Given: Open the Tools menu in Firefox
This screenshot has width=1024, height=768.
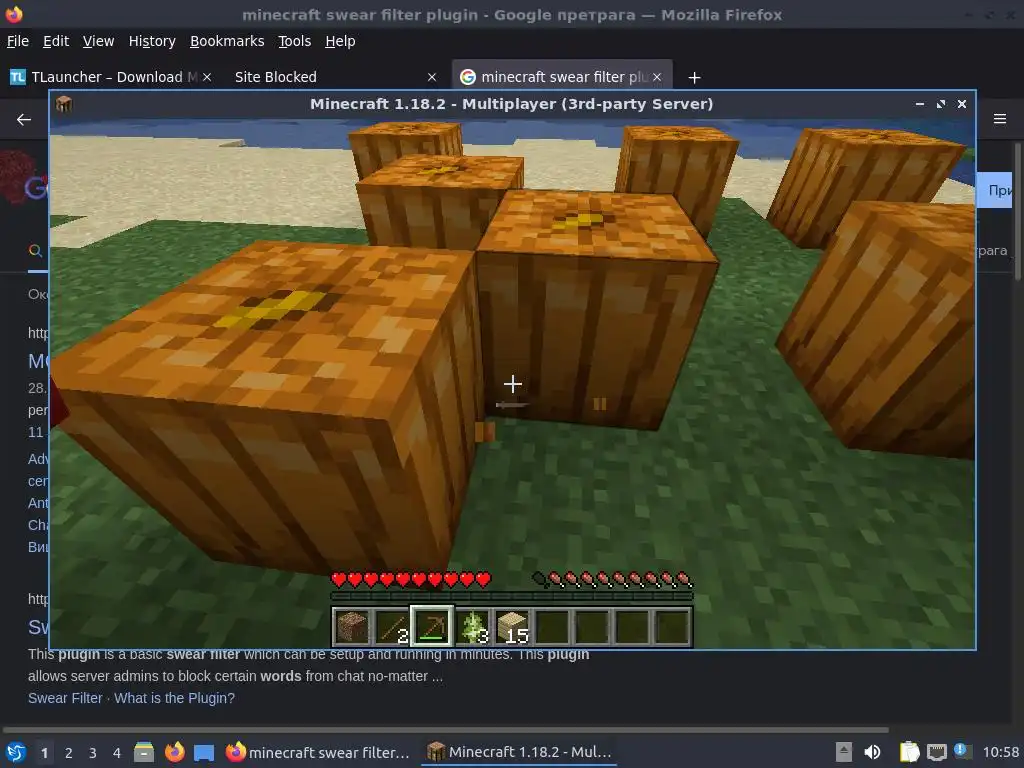Looking at the screenshot, I should [295, 41].
